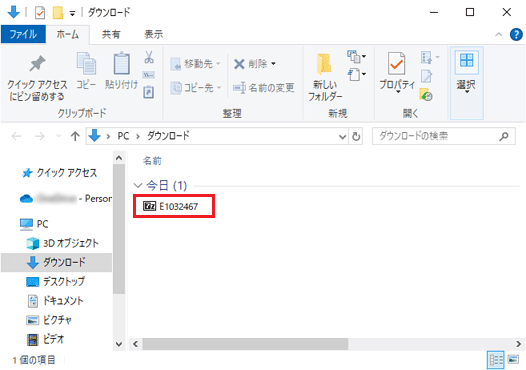
Task: Open the Copy to (コピー先) menu
Action: coord(196,88)
